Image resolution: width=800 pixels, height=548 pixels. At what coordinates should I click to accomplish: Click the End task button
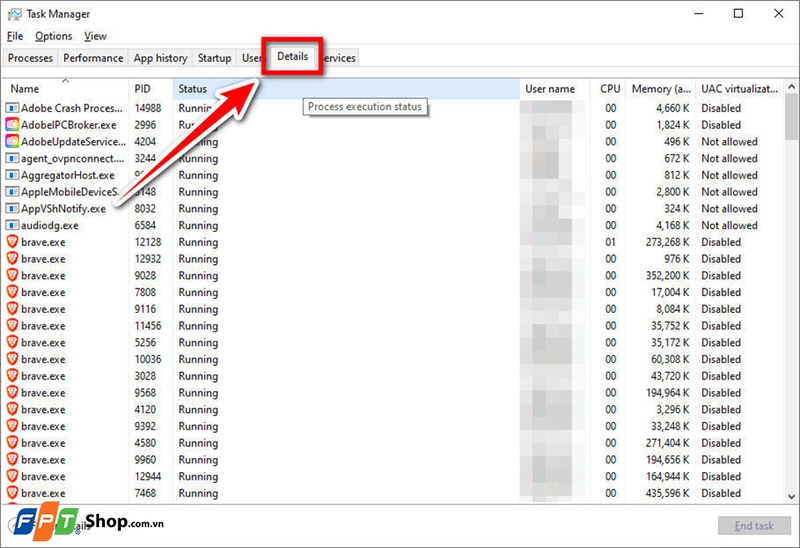click(x=754, y=526)
